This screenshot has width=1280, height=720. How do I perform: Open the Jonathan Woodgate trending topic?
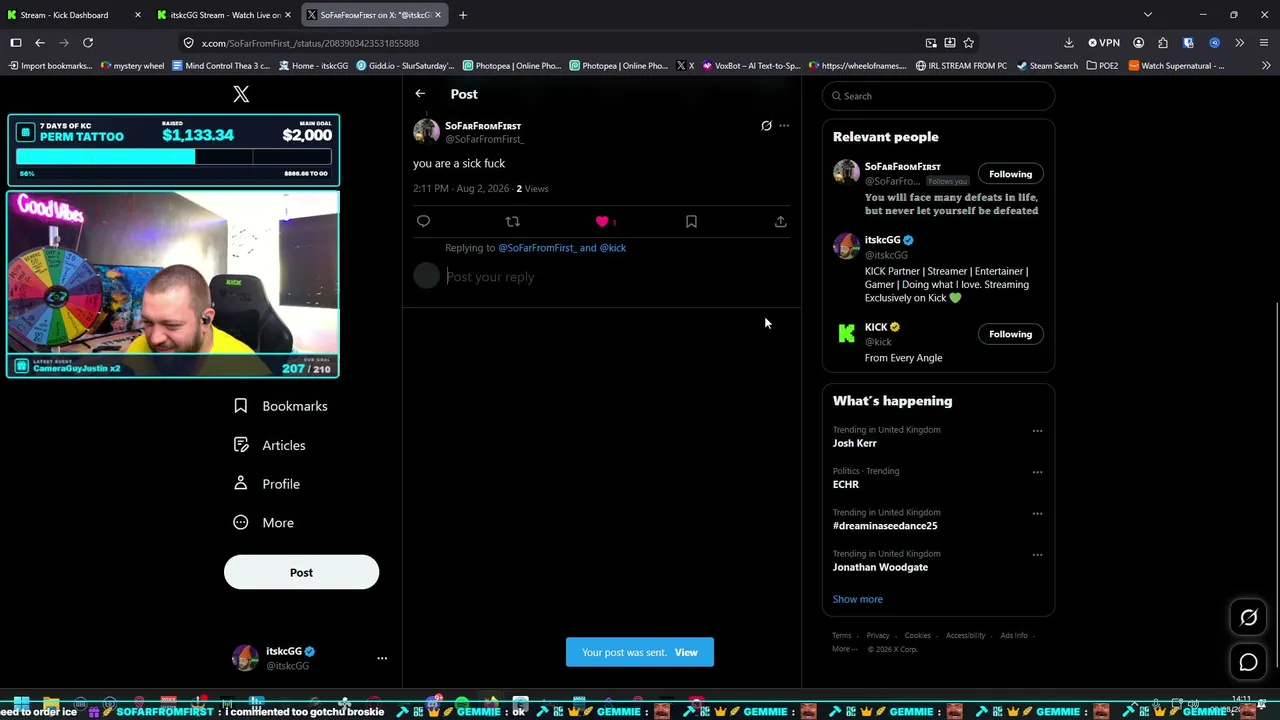click(x=880, y=567)
